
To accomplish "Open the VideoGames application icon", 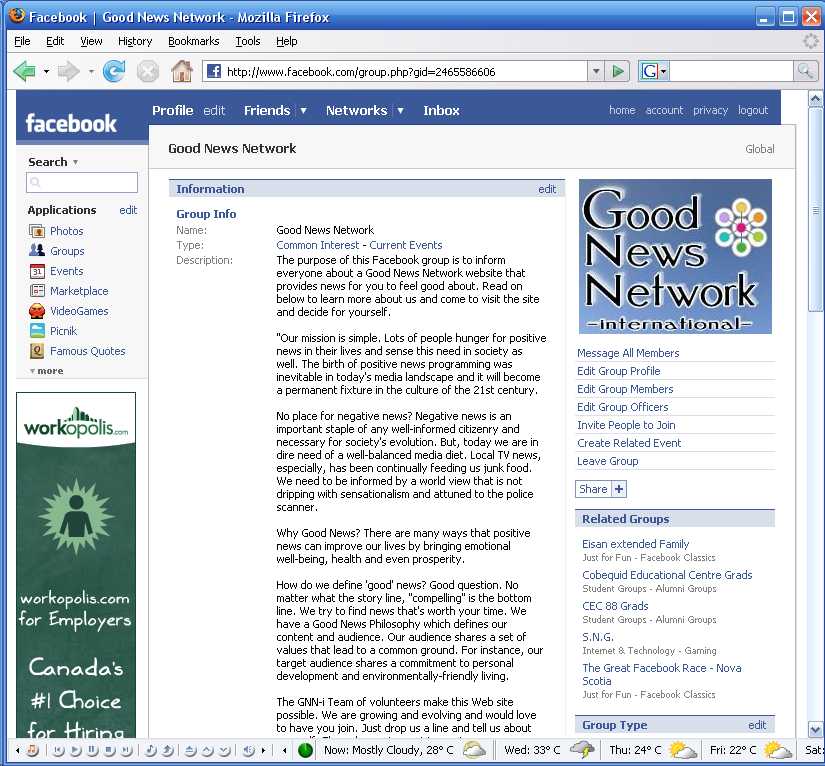I will point(37,311).
